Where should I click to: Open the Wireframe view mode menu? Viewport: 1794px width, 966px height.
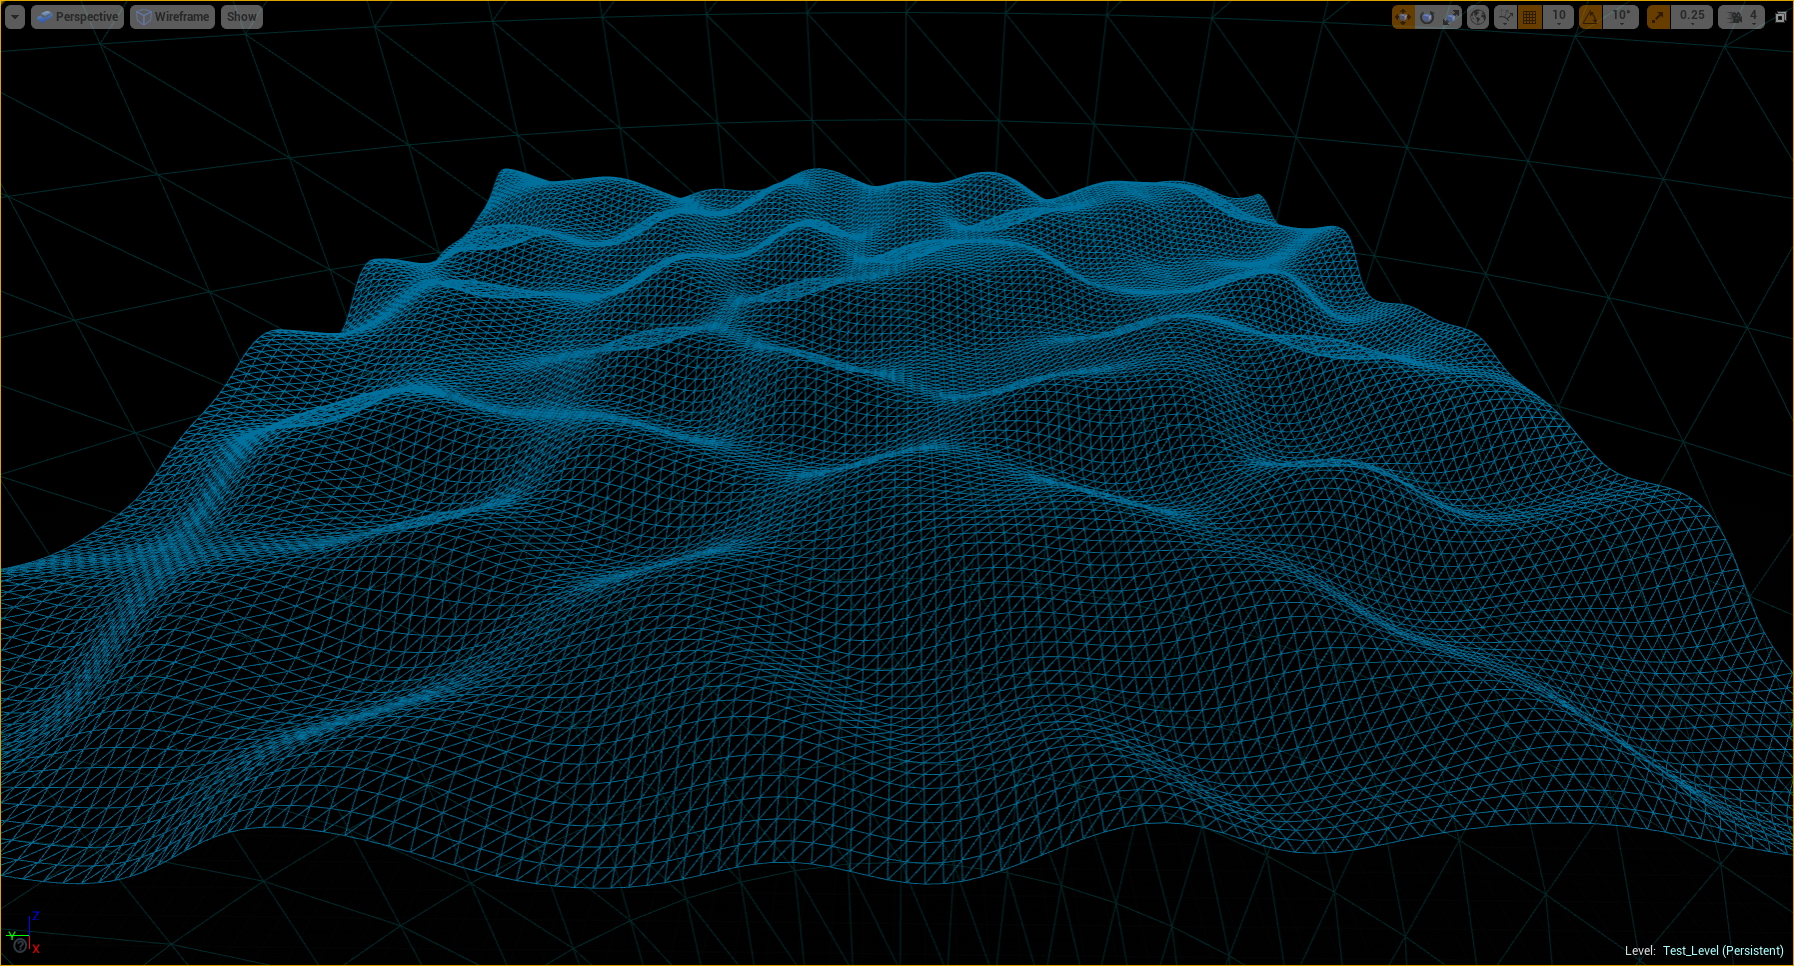pyautogui.click(x=172, y=17)
